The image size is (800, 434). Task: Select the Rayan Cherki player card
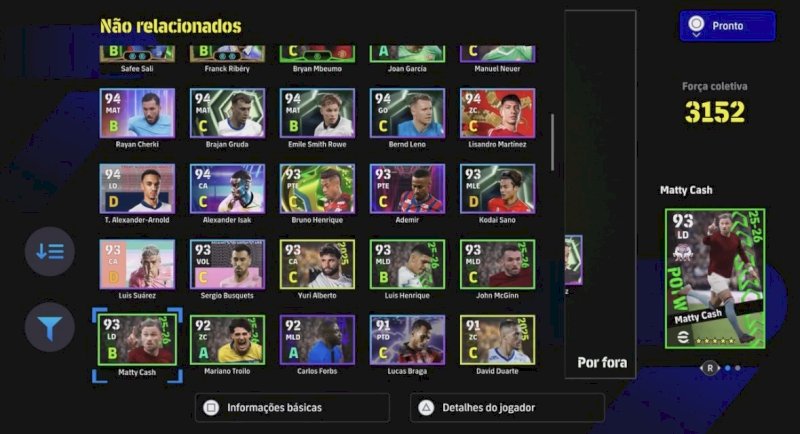click(137, 113)
